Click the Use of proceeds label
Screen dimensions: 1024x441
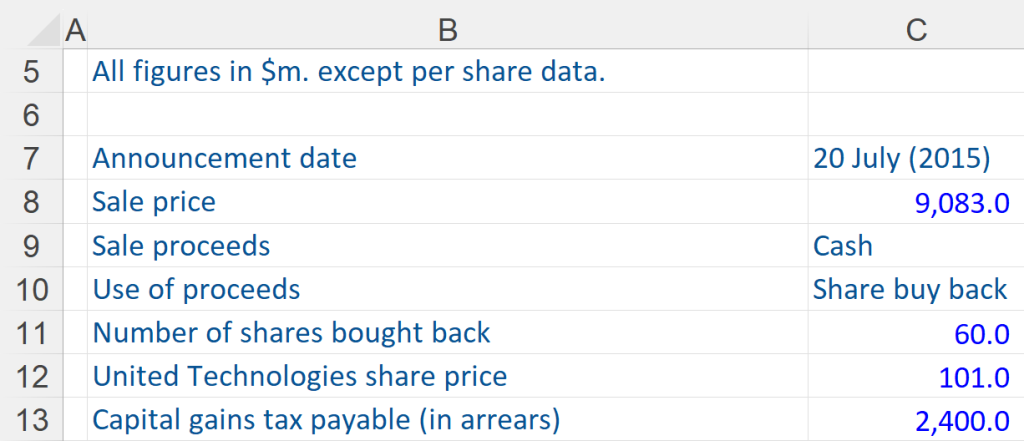coord(196,290)
